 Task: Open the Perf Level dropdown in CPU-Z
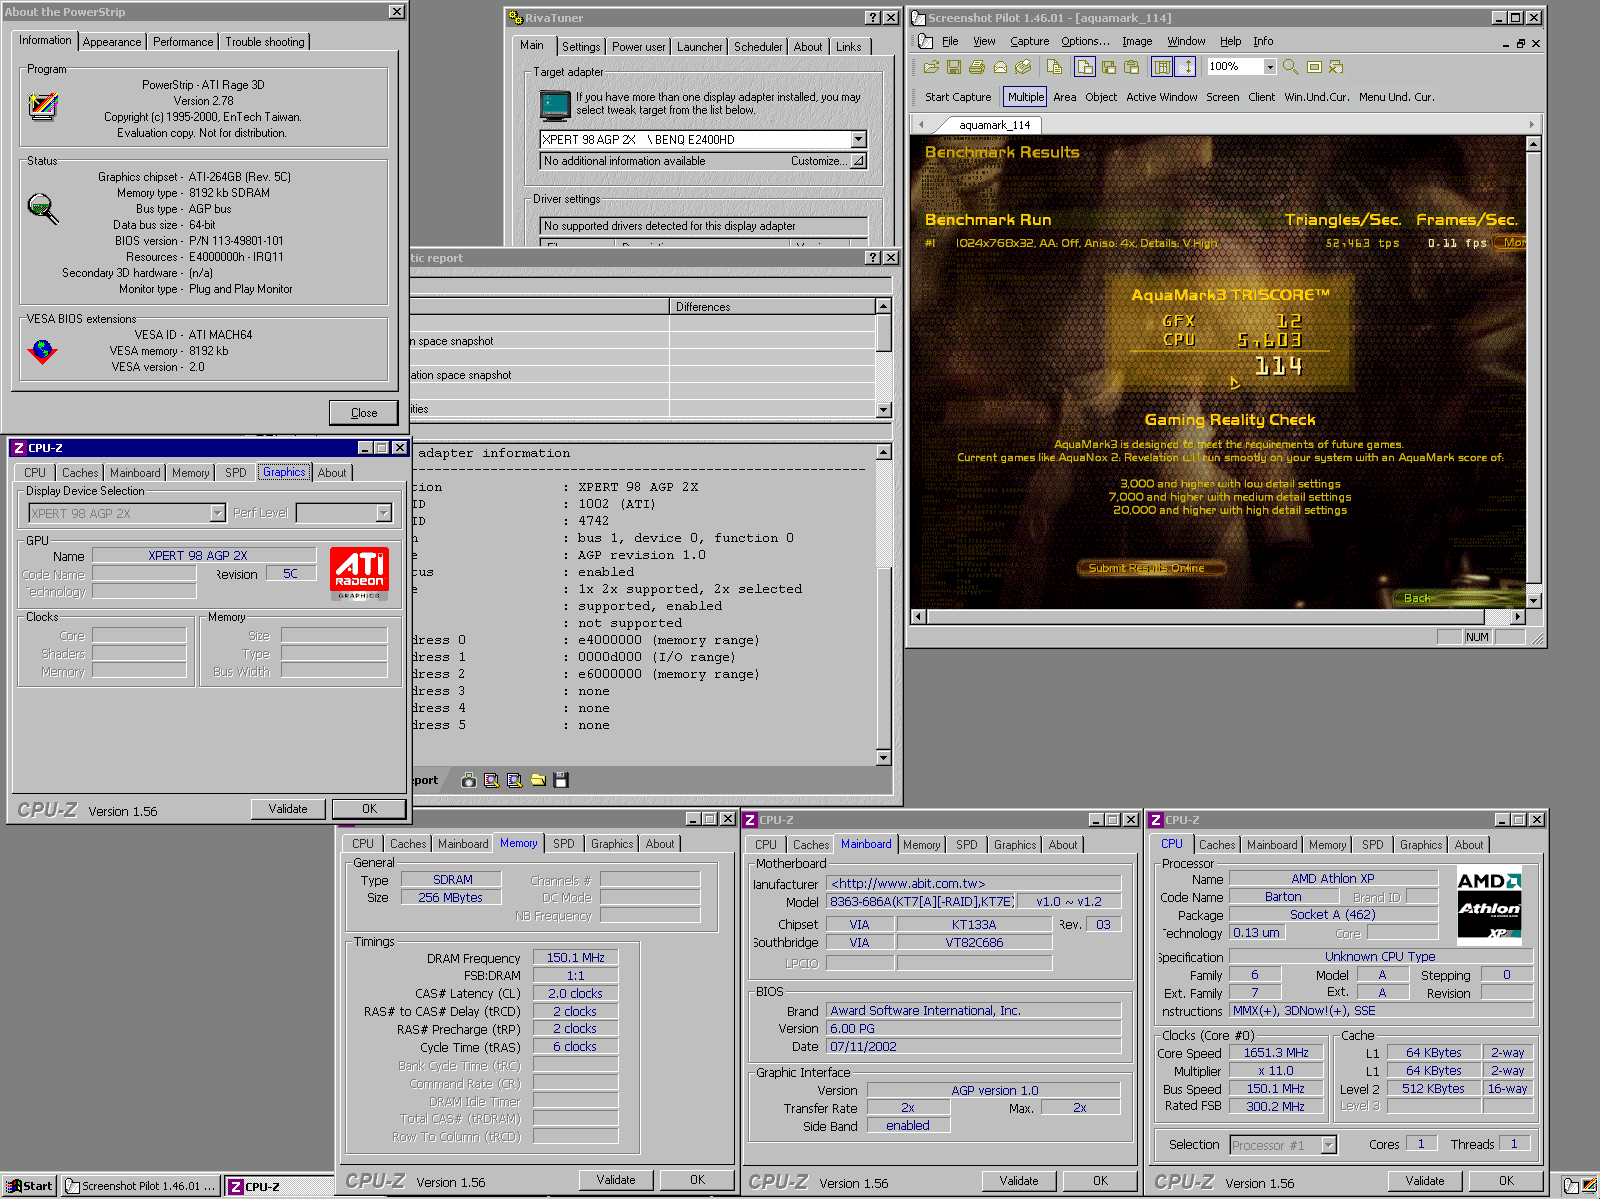click(383, 513)
